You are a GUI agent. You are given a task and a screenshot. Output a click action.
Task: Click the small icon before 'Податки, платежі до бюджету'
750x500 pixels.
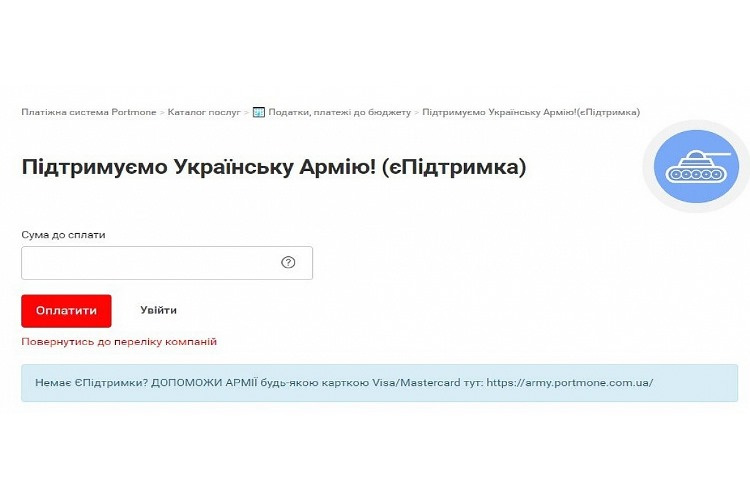[258, 112]
